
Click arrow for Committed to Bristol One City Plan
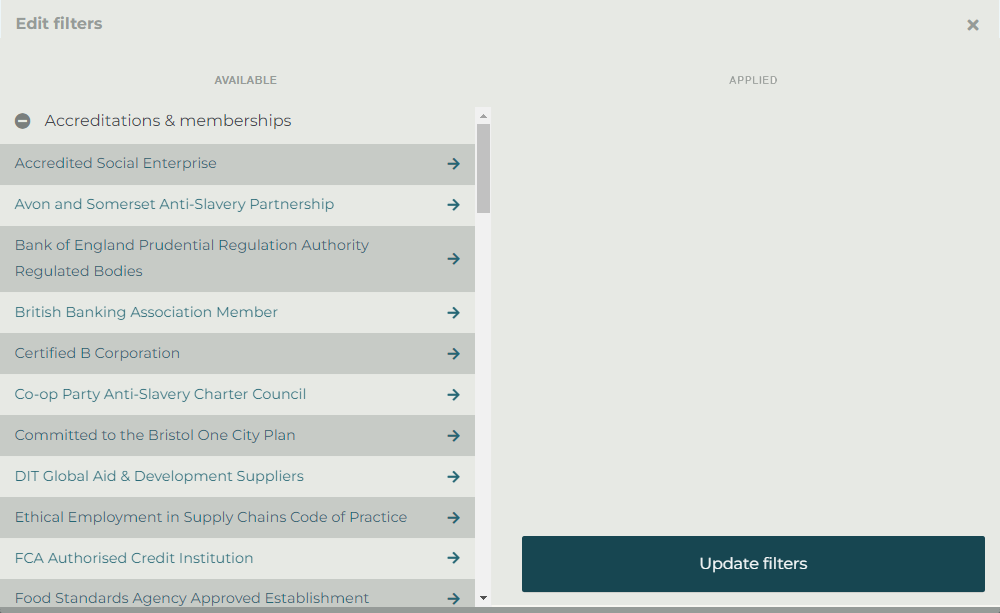tap(453, 436)
